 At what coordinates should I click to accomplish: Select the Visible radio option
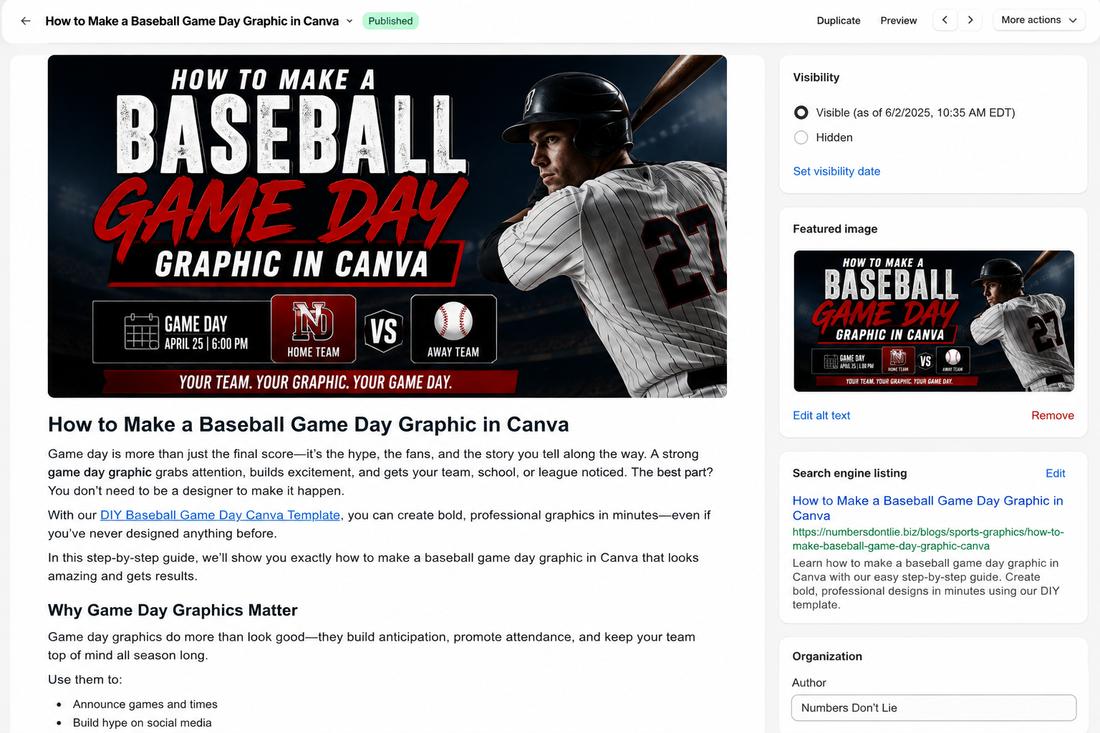(801, 112)
